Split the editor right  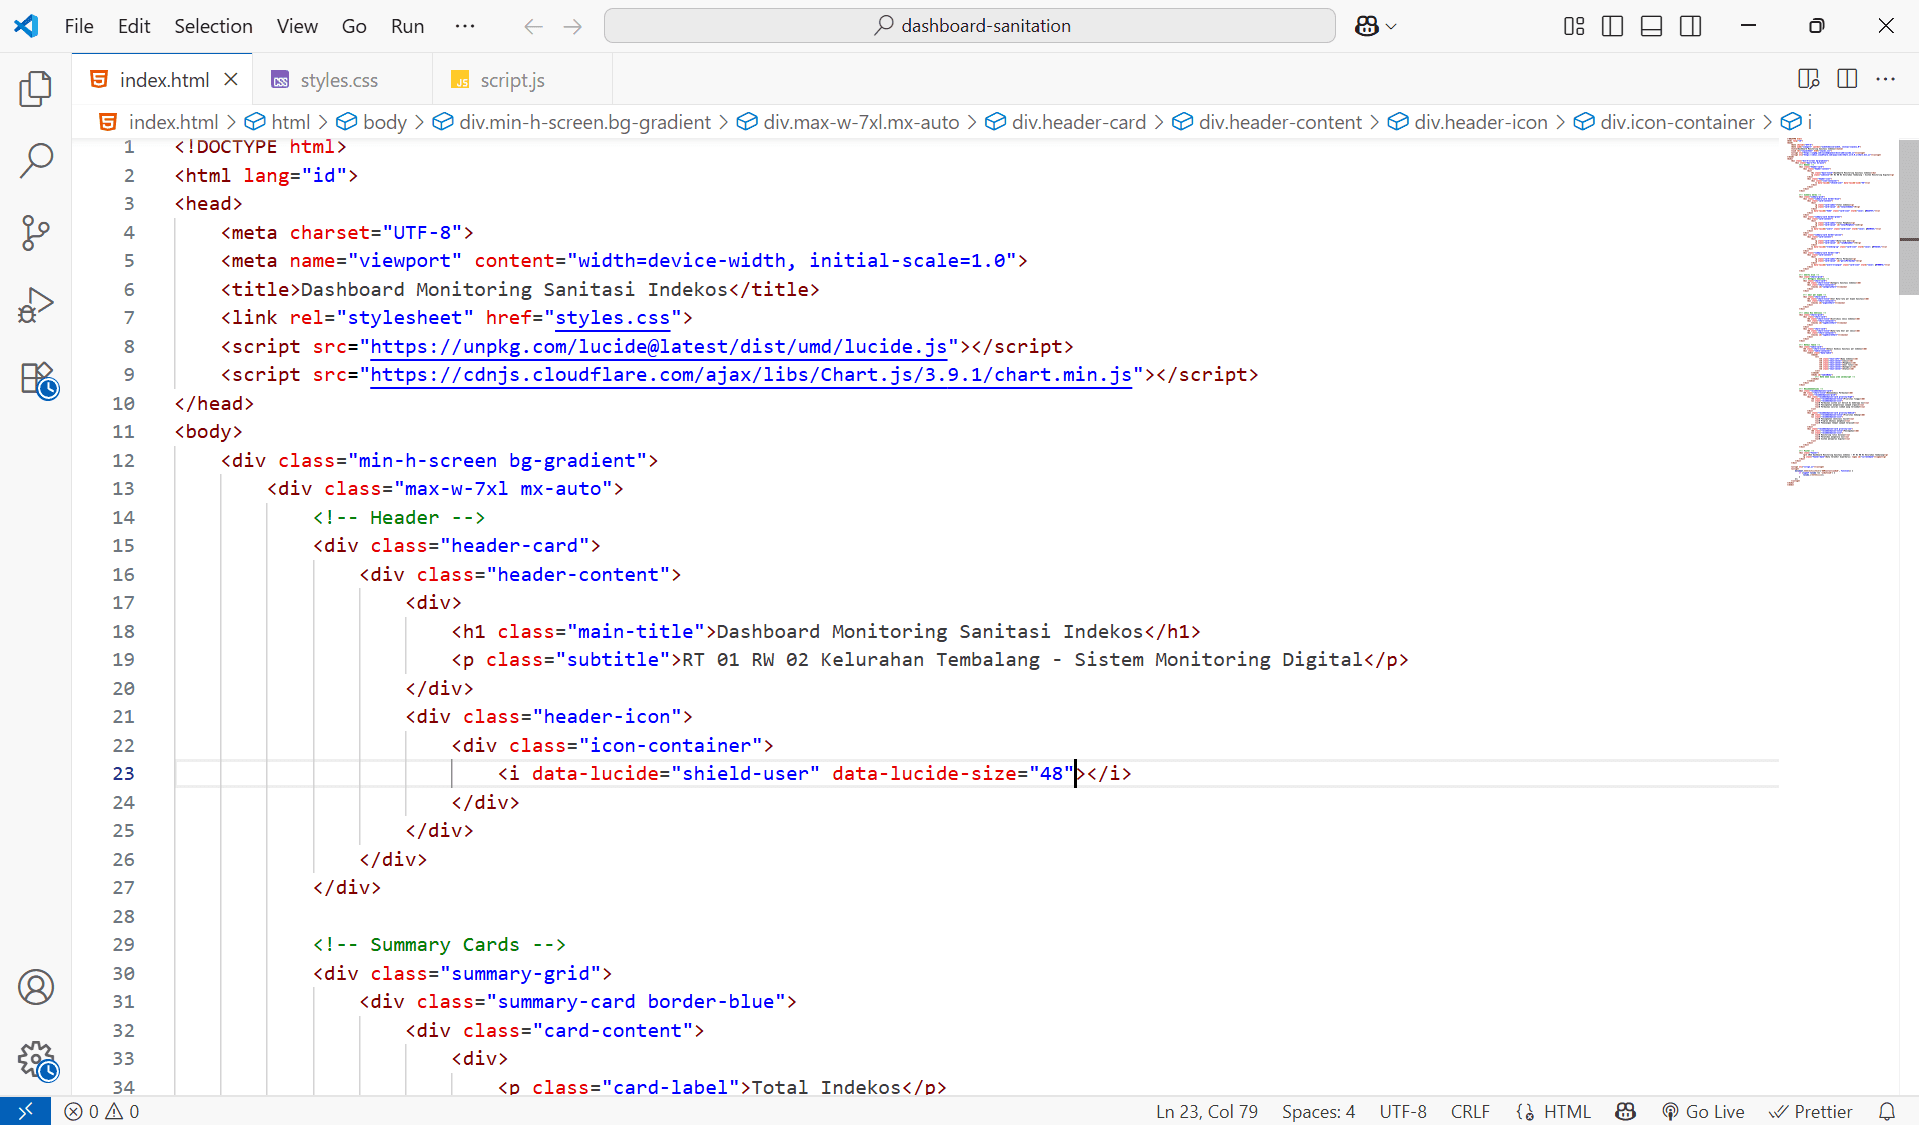1847,79
